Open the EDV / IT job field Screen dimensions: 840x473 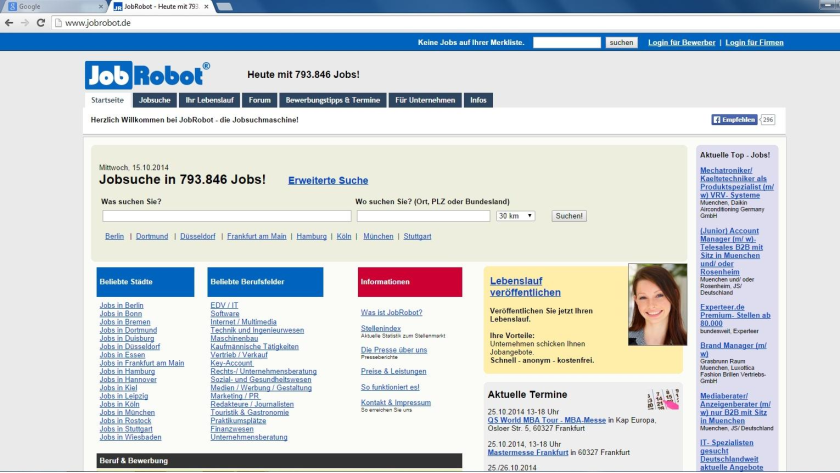pos(224,305)
